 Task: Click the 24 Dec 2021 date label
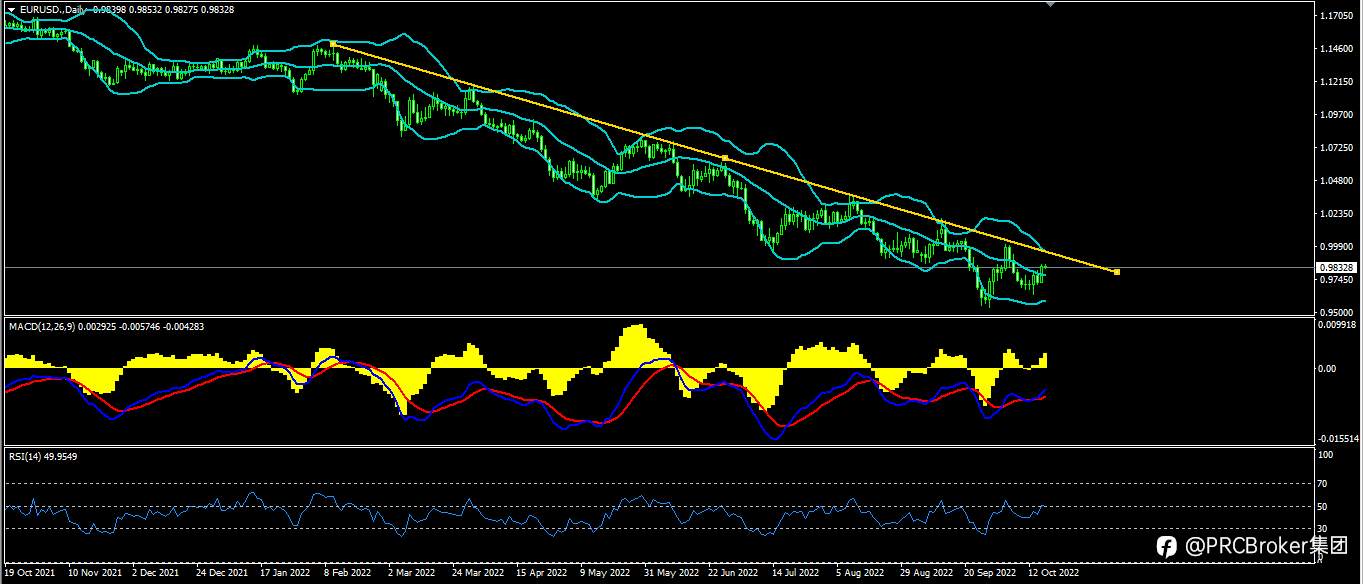click(222, 574)
